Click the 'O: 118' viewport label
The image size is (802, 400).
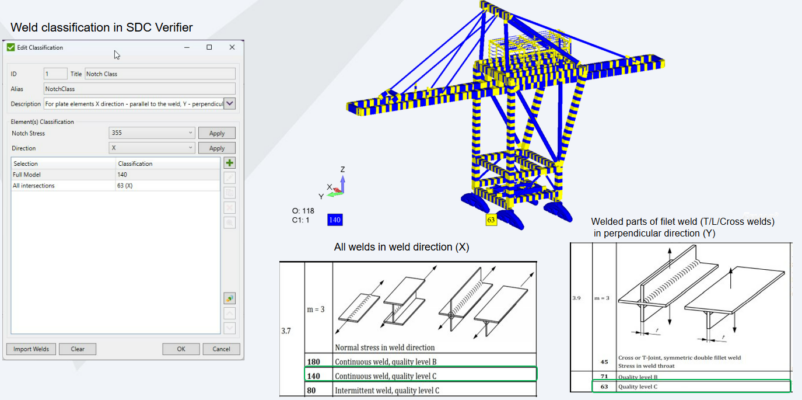(303, 211)
